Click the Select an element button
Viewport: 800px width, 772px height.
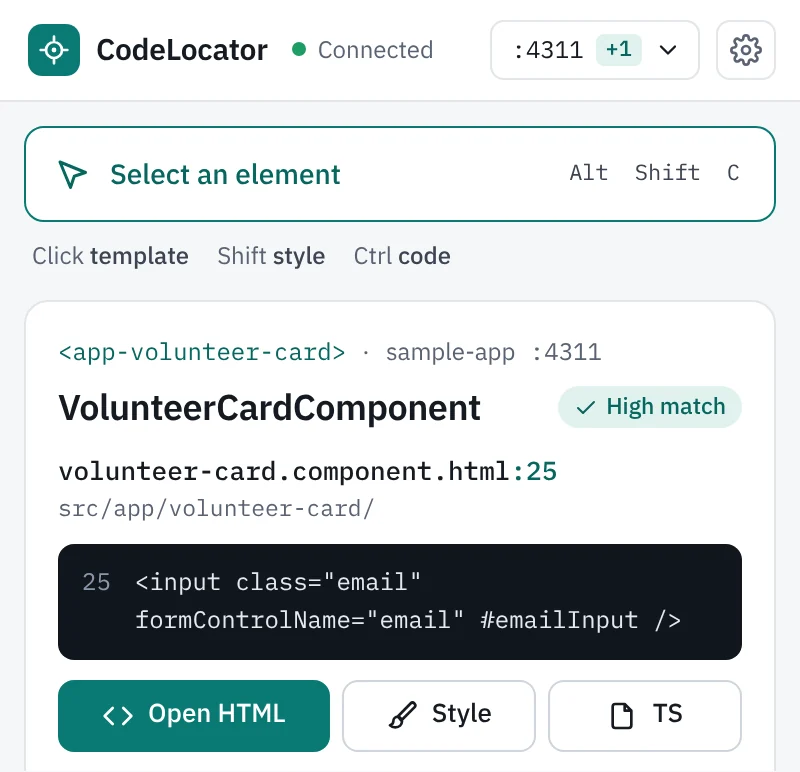400,174
